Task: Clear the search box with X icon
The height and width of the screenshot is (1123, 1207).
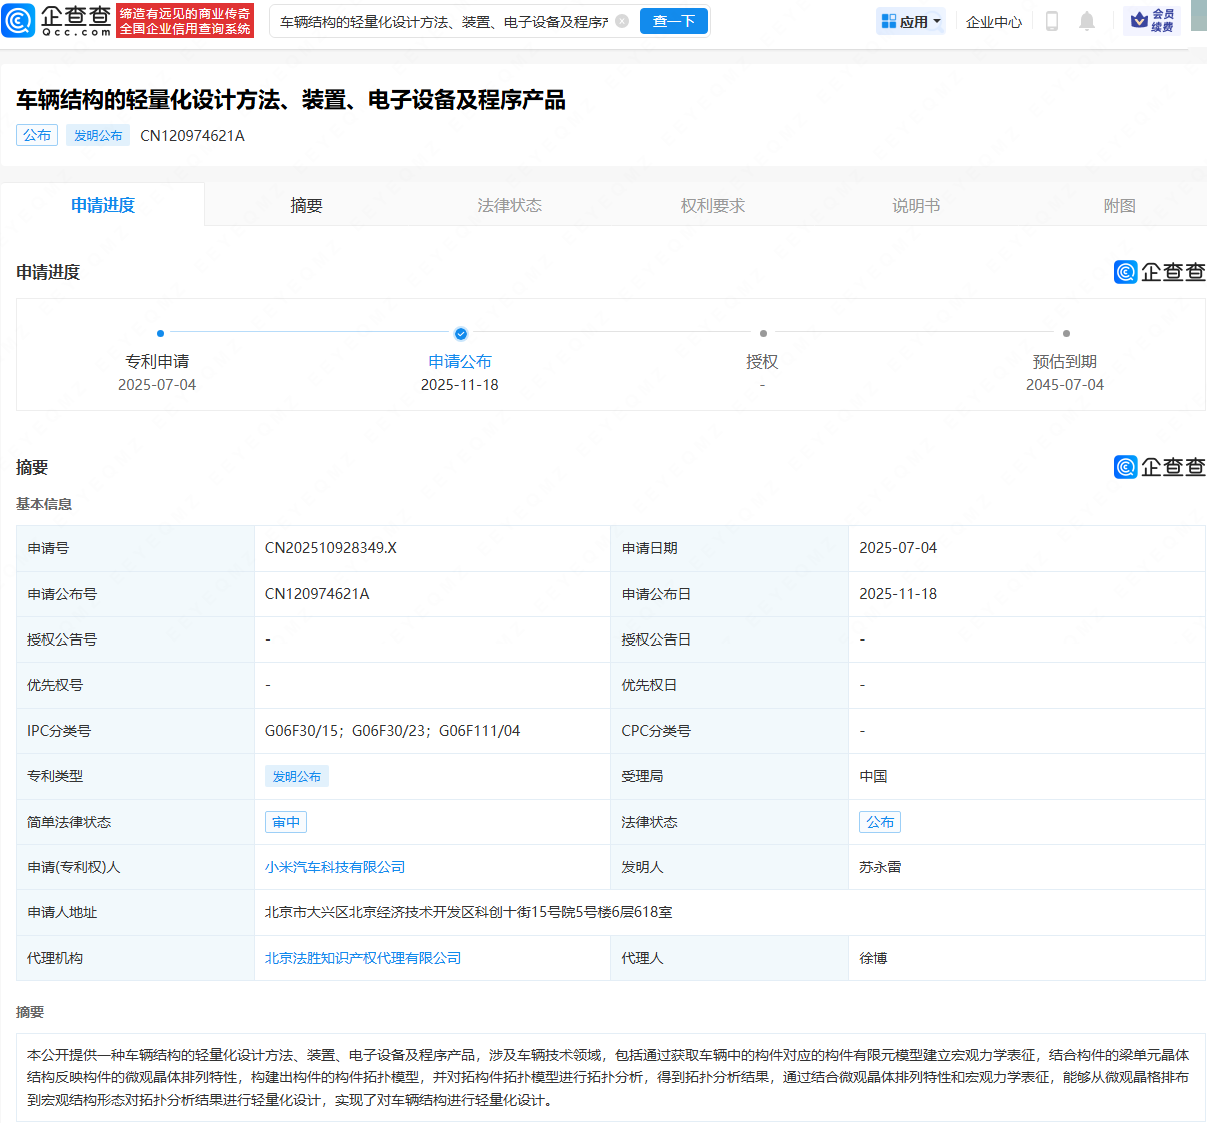Action: coord(622,21)
